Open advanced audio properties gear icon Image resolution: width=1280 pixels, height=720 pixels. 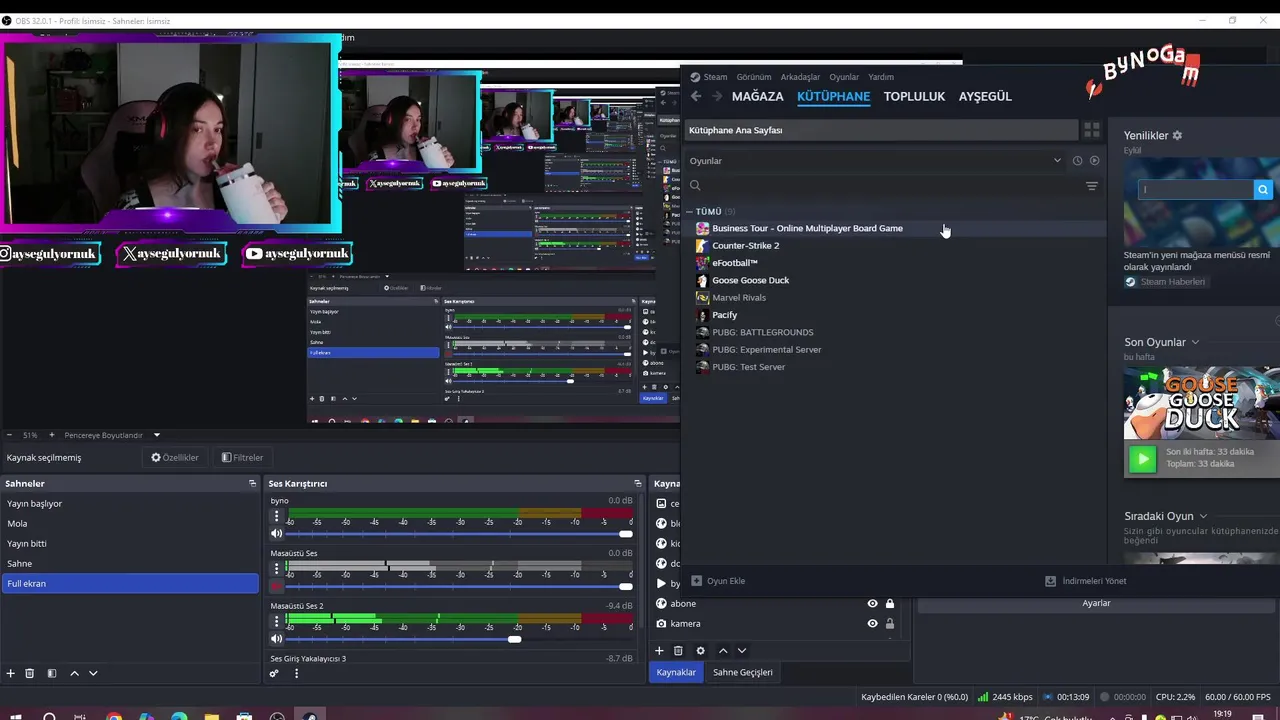tap(274, 674)
